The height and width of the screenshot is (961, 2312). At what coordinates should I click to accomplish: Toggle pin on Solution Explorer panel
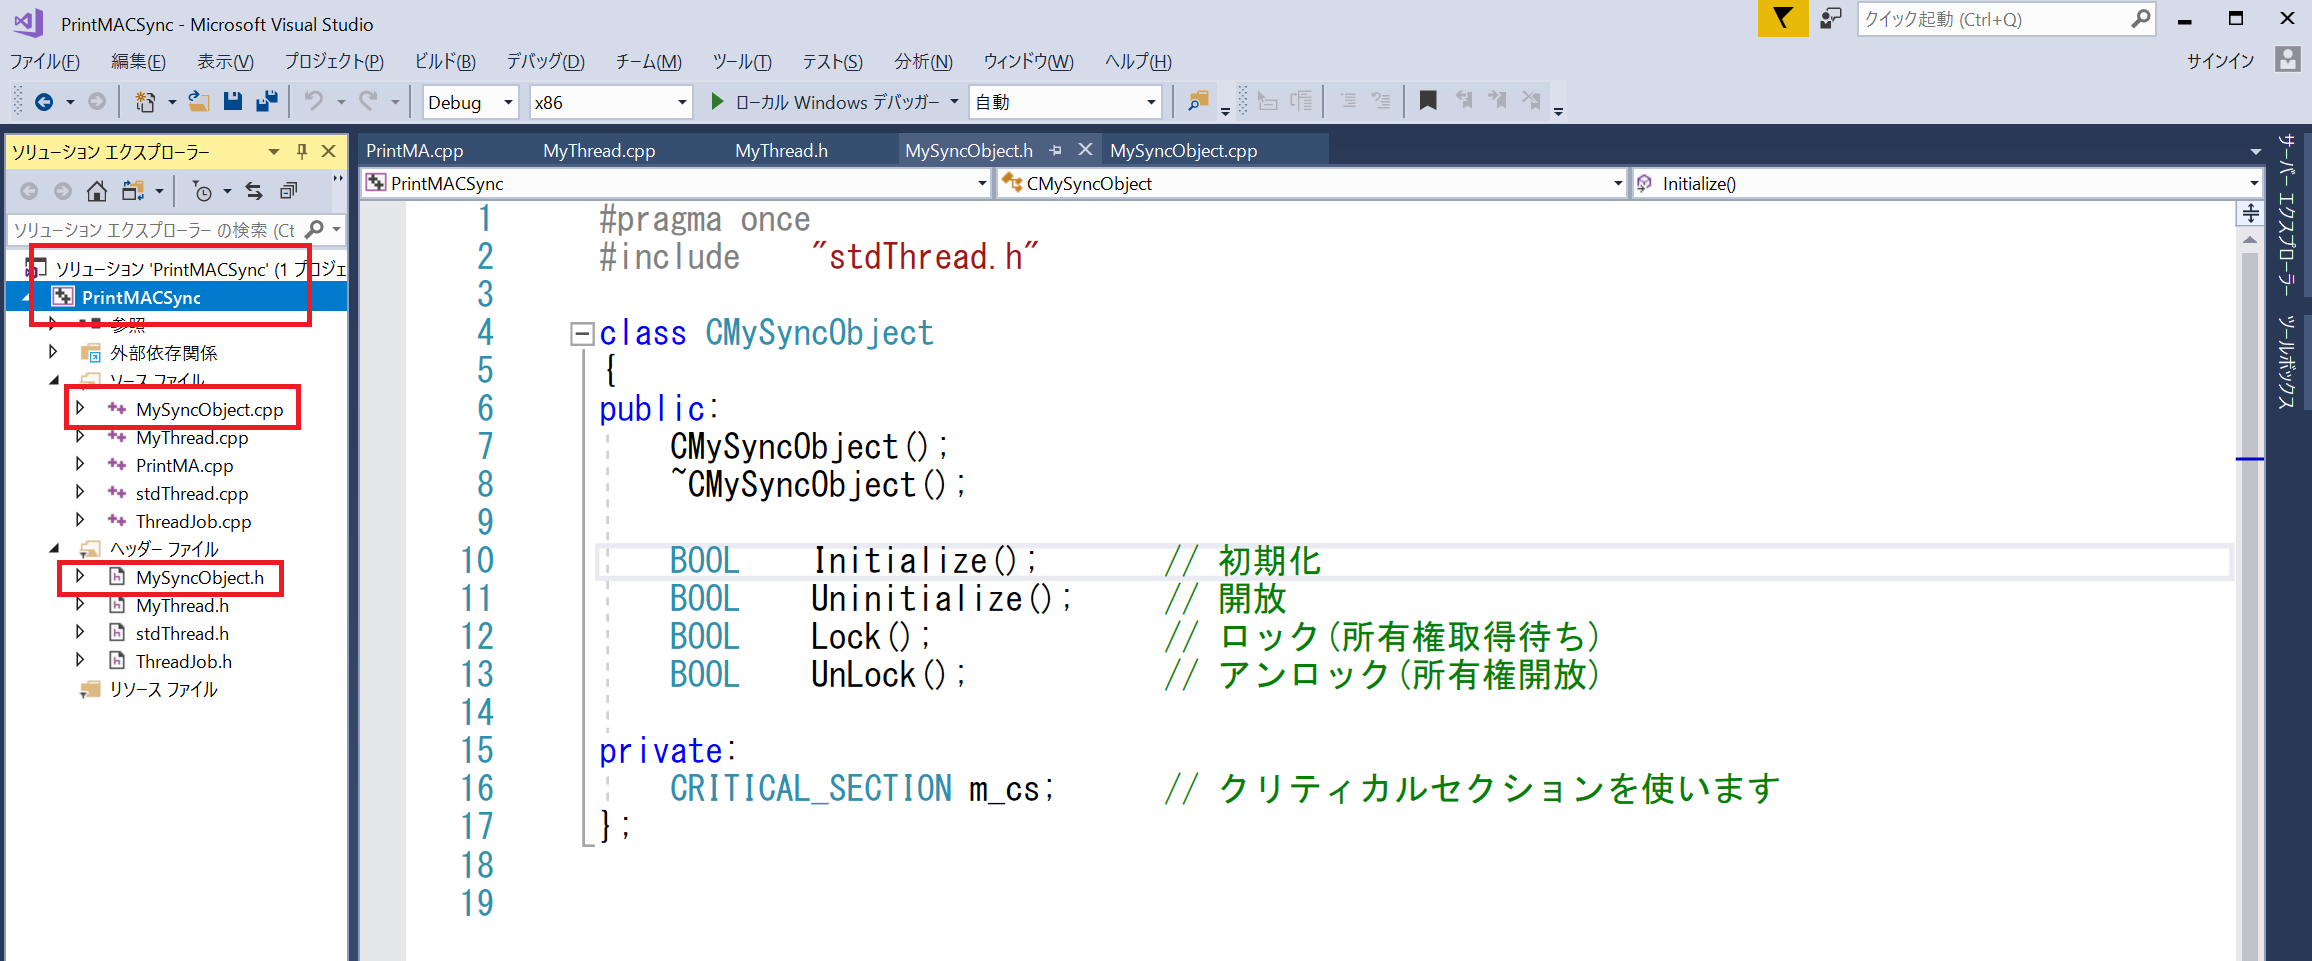tap(302, 152)
